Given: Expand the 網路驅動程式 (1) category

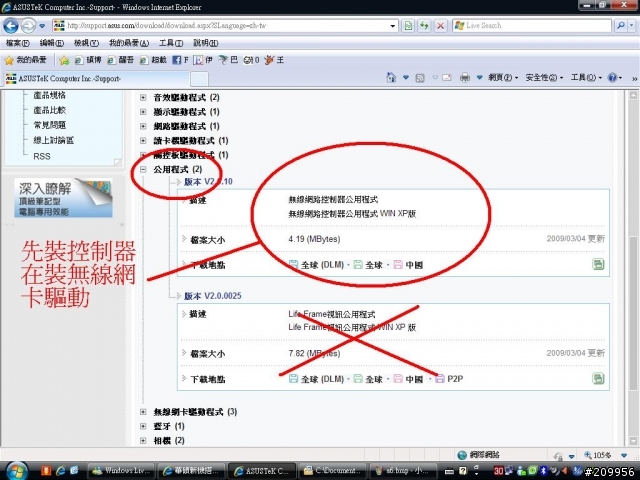Looking at the screenshot, I should pos(143,126).
